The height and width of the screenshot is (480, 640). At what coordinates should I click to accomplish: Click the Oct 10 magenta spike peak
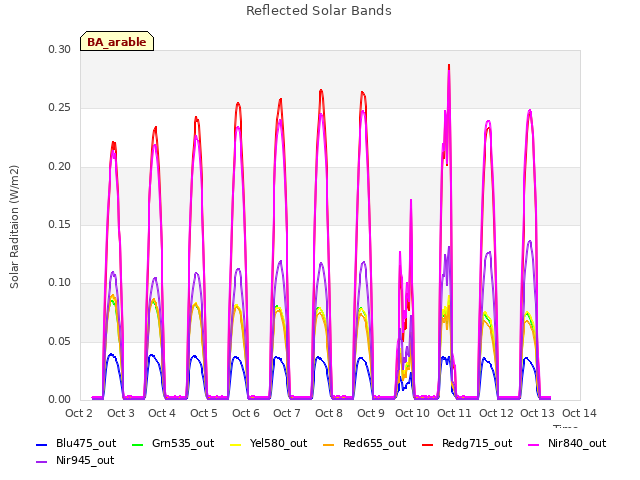(x=411, y=201)
